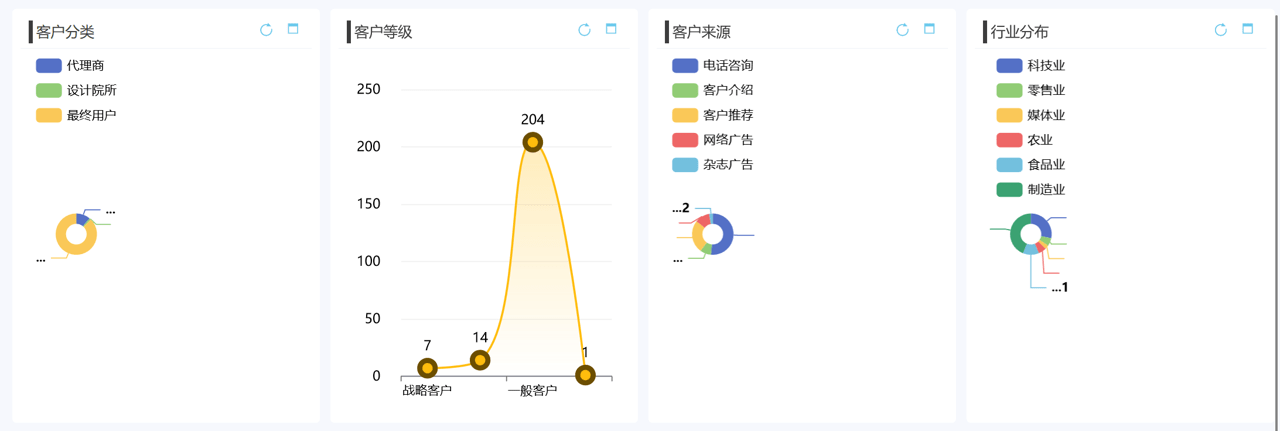The height and width of the screenshot is (431, 1280).
Task: Maximize the 行业分布 panel
Action: point(1247,29)
